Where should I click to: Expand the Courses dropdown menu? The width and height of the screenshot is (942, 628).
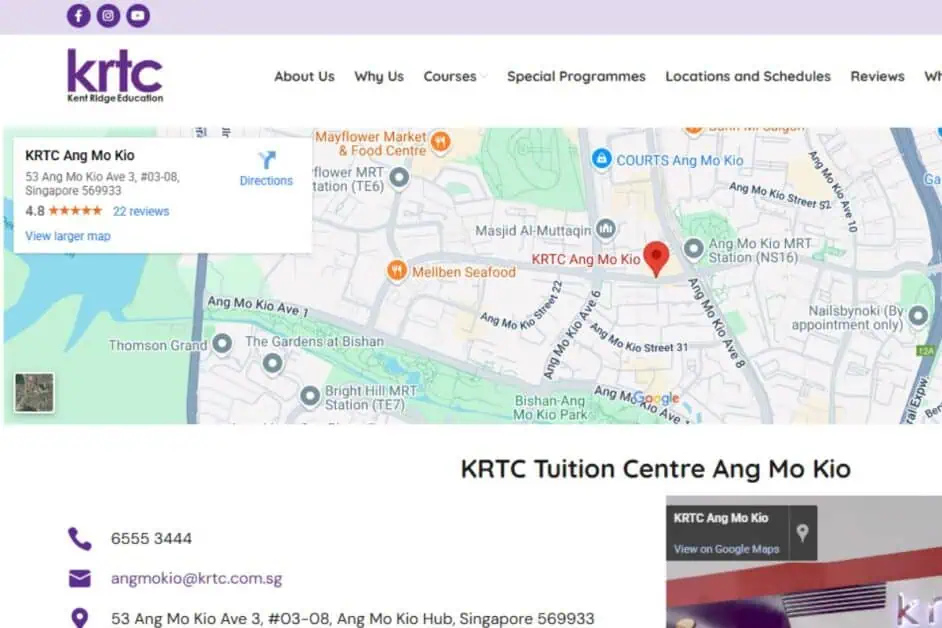coord(455,76)
